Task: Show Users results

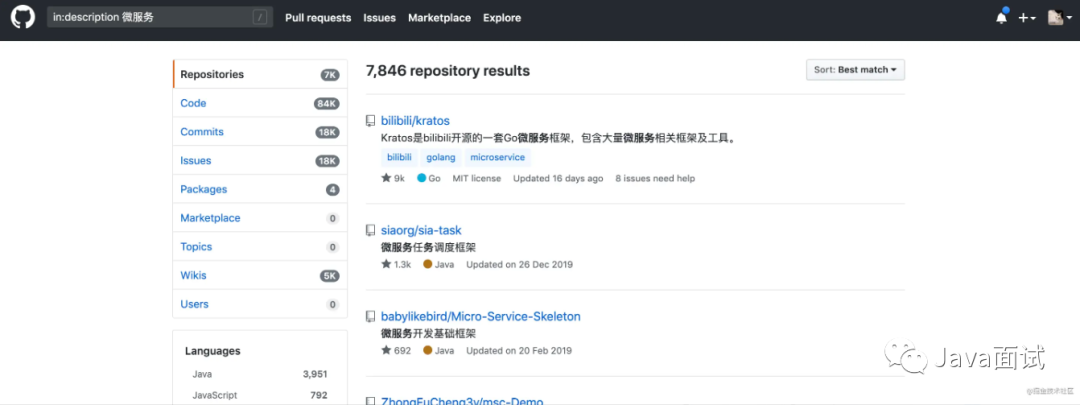Action: (x=260, y=304)
